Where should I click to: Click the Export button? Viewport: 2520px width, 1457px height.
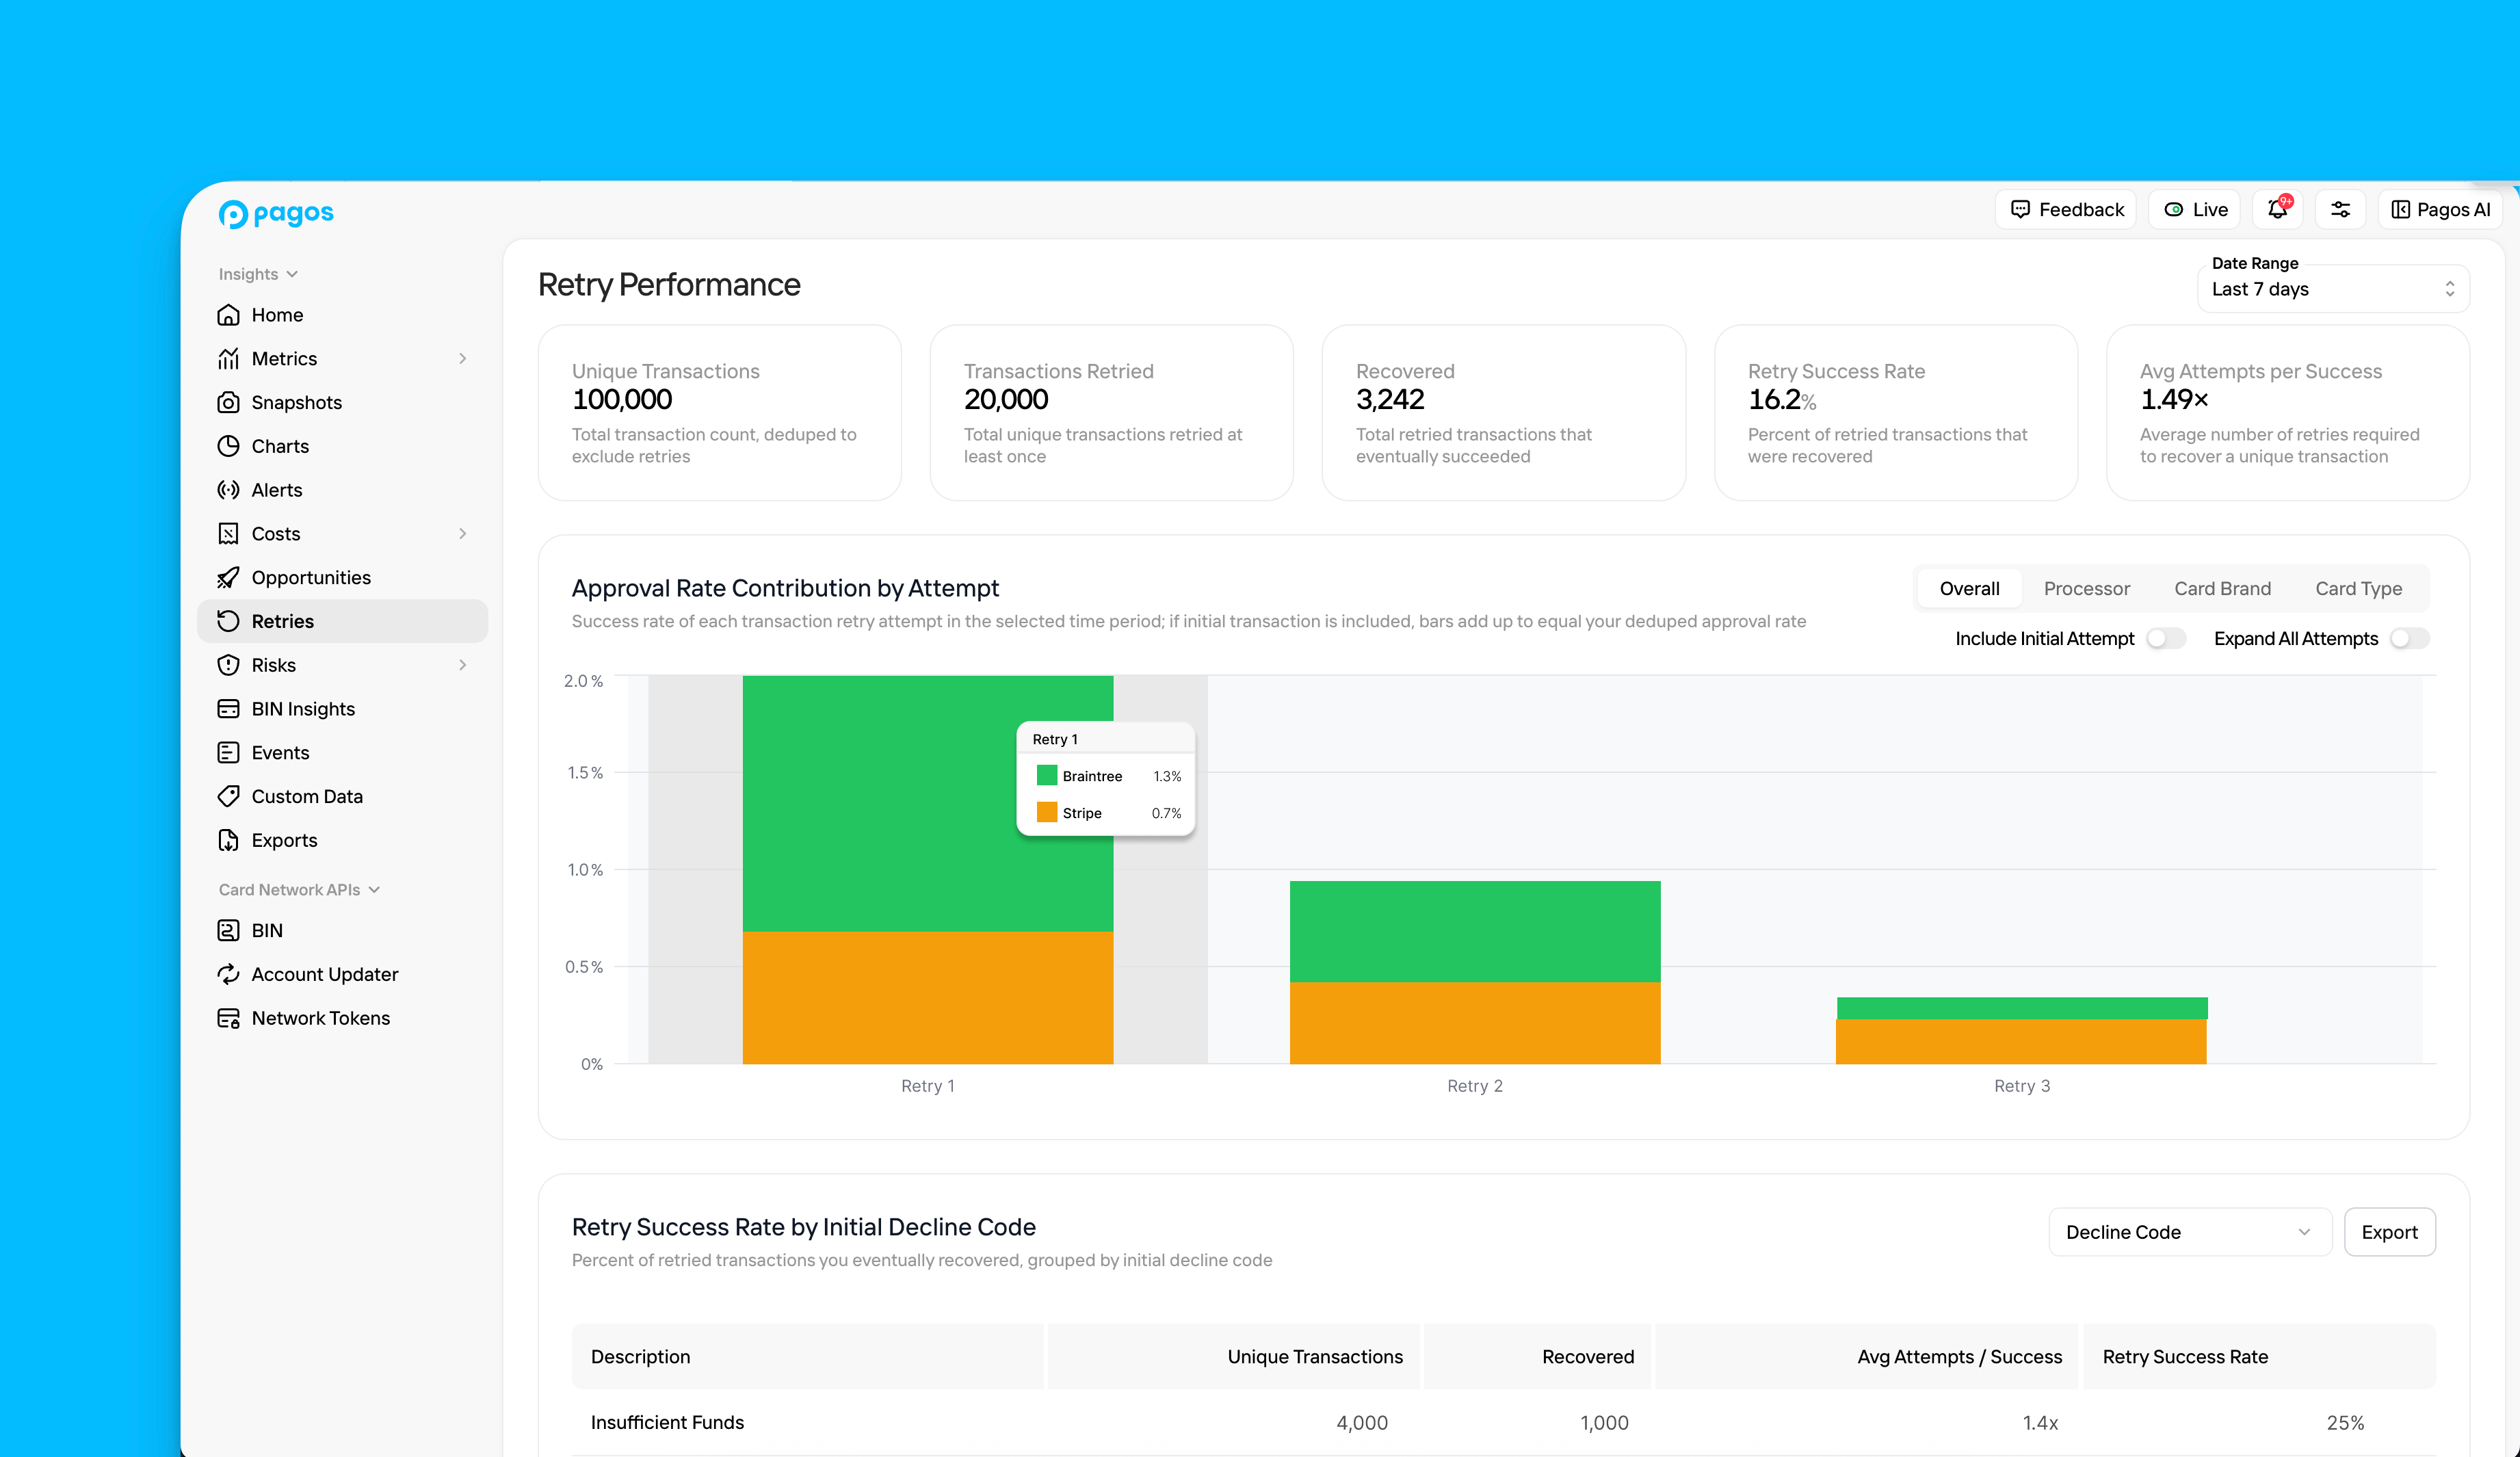2389,1232
